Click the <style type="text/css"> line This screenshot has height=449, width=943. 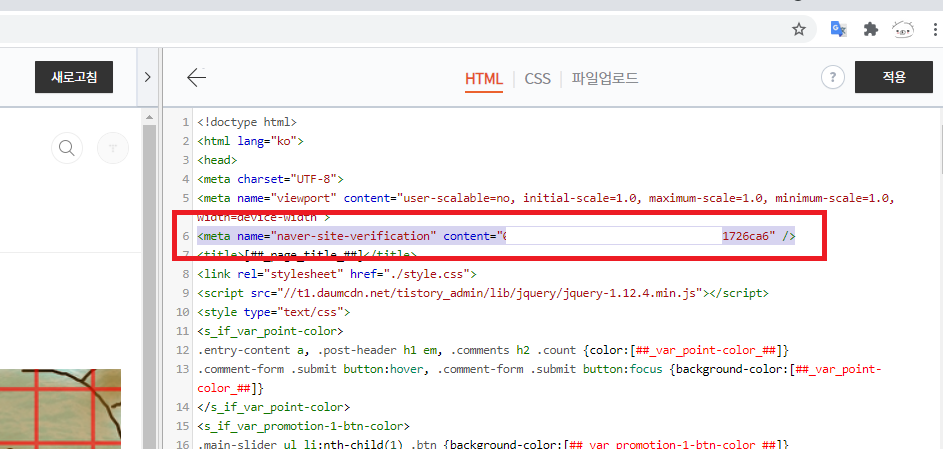[274, 312]
